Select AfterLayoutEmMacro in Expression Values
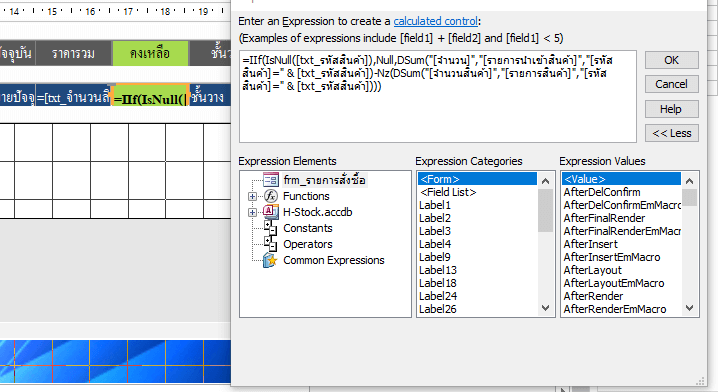 pyautogui.click(x=621, y=283)
